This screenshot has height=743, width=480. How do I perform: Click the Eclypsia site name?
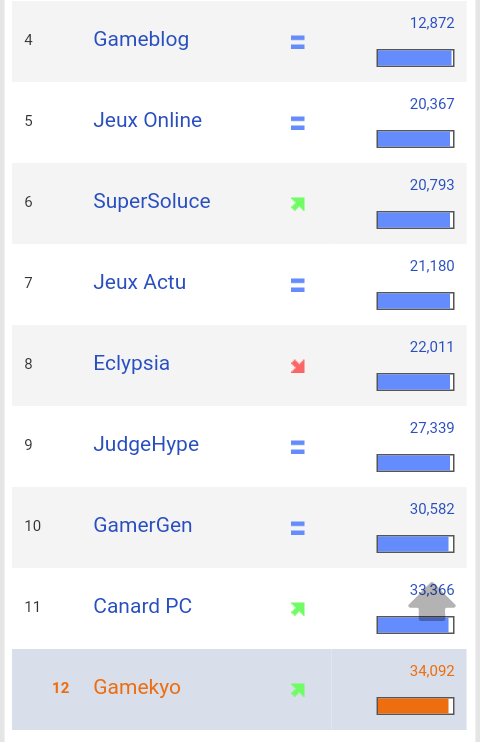click(131, 363)
